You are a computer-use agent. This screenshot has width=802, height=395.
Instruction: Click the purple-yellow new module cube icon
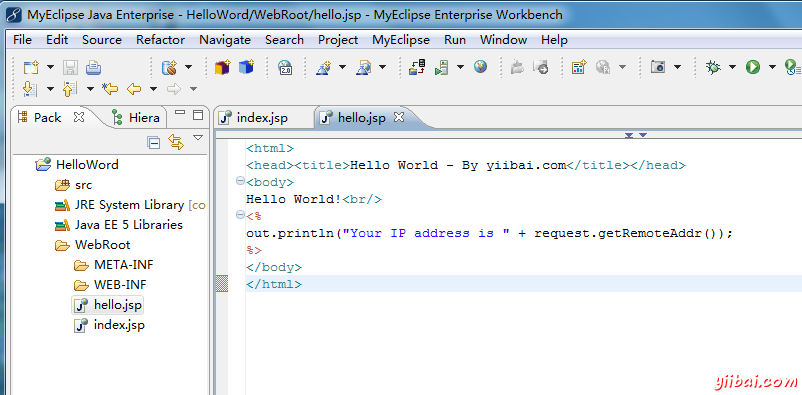tap(222, 67)
